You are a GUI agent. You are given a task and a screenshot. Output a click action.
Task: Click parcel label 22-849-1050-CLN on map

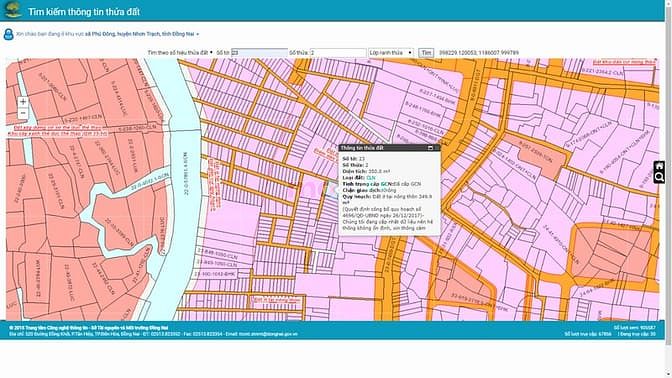tap(216, 263)
